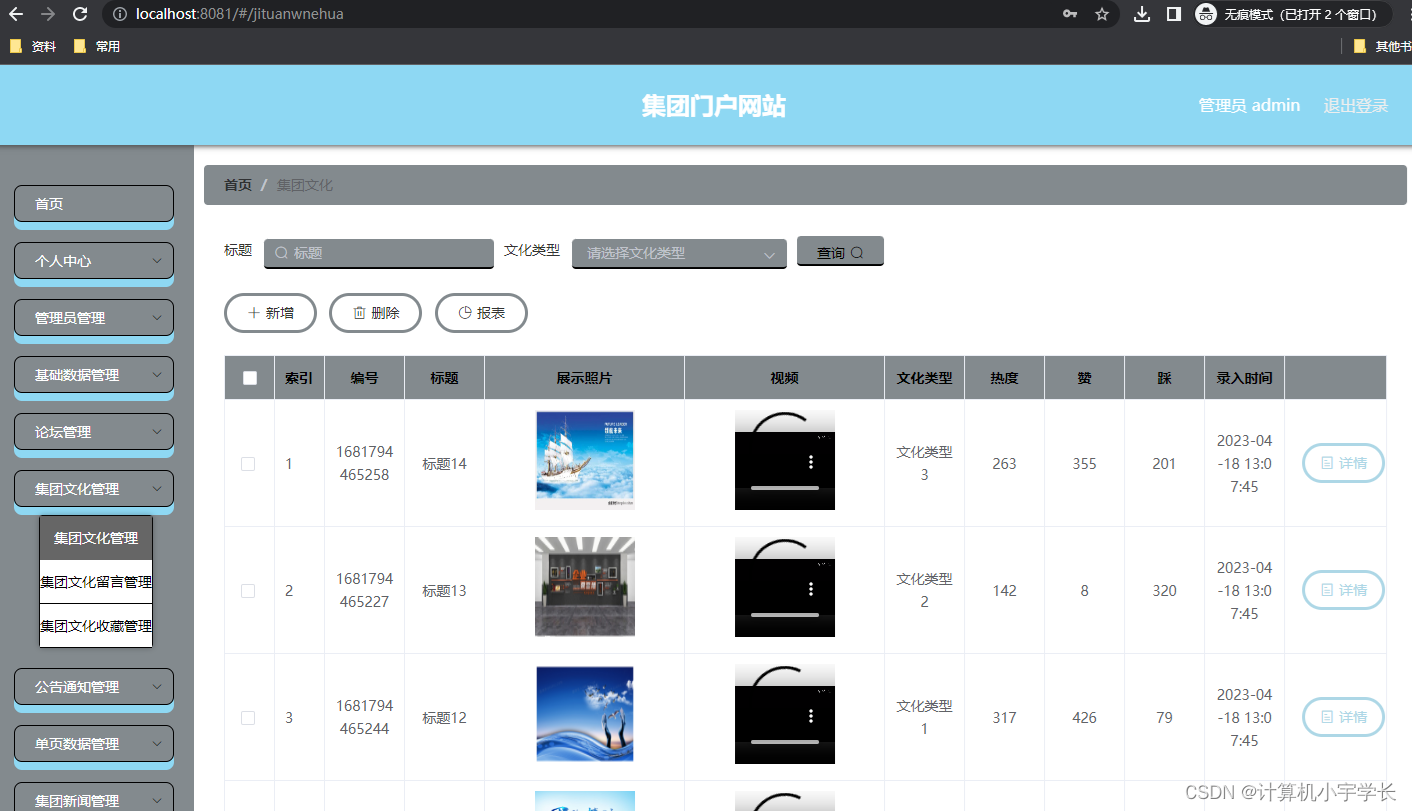Expand the 管理员管理 sidebar menu
Screen dimensions: 1412x811
click(94, 318)
